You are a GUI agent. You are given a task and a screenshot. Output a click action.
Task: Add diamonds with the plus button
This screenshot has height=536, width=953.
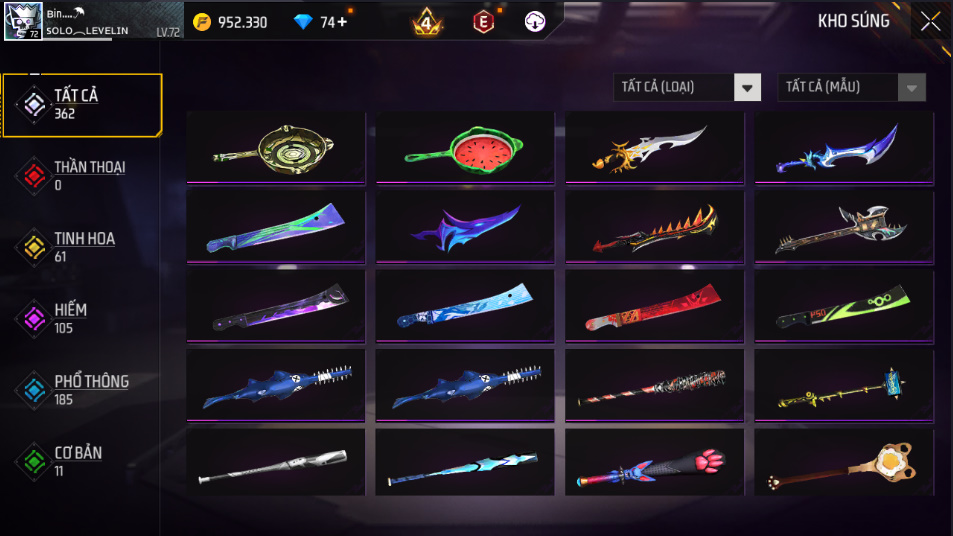(x=342, y=22)
